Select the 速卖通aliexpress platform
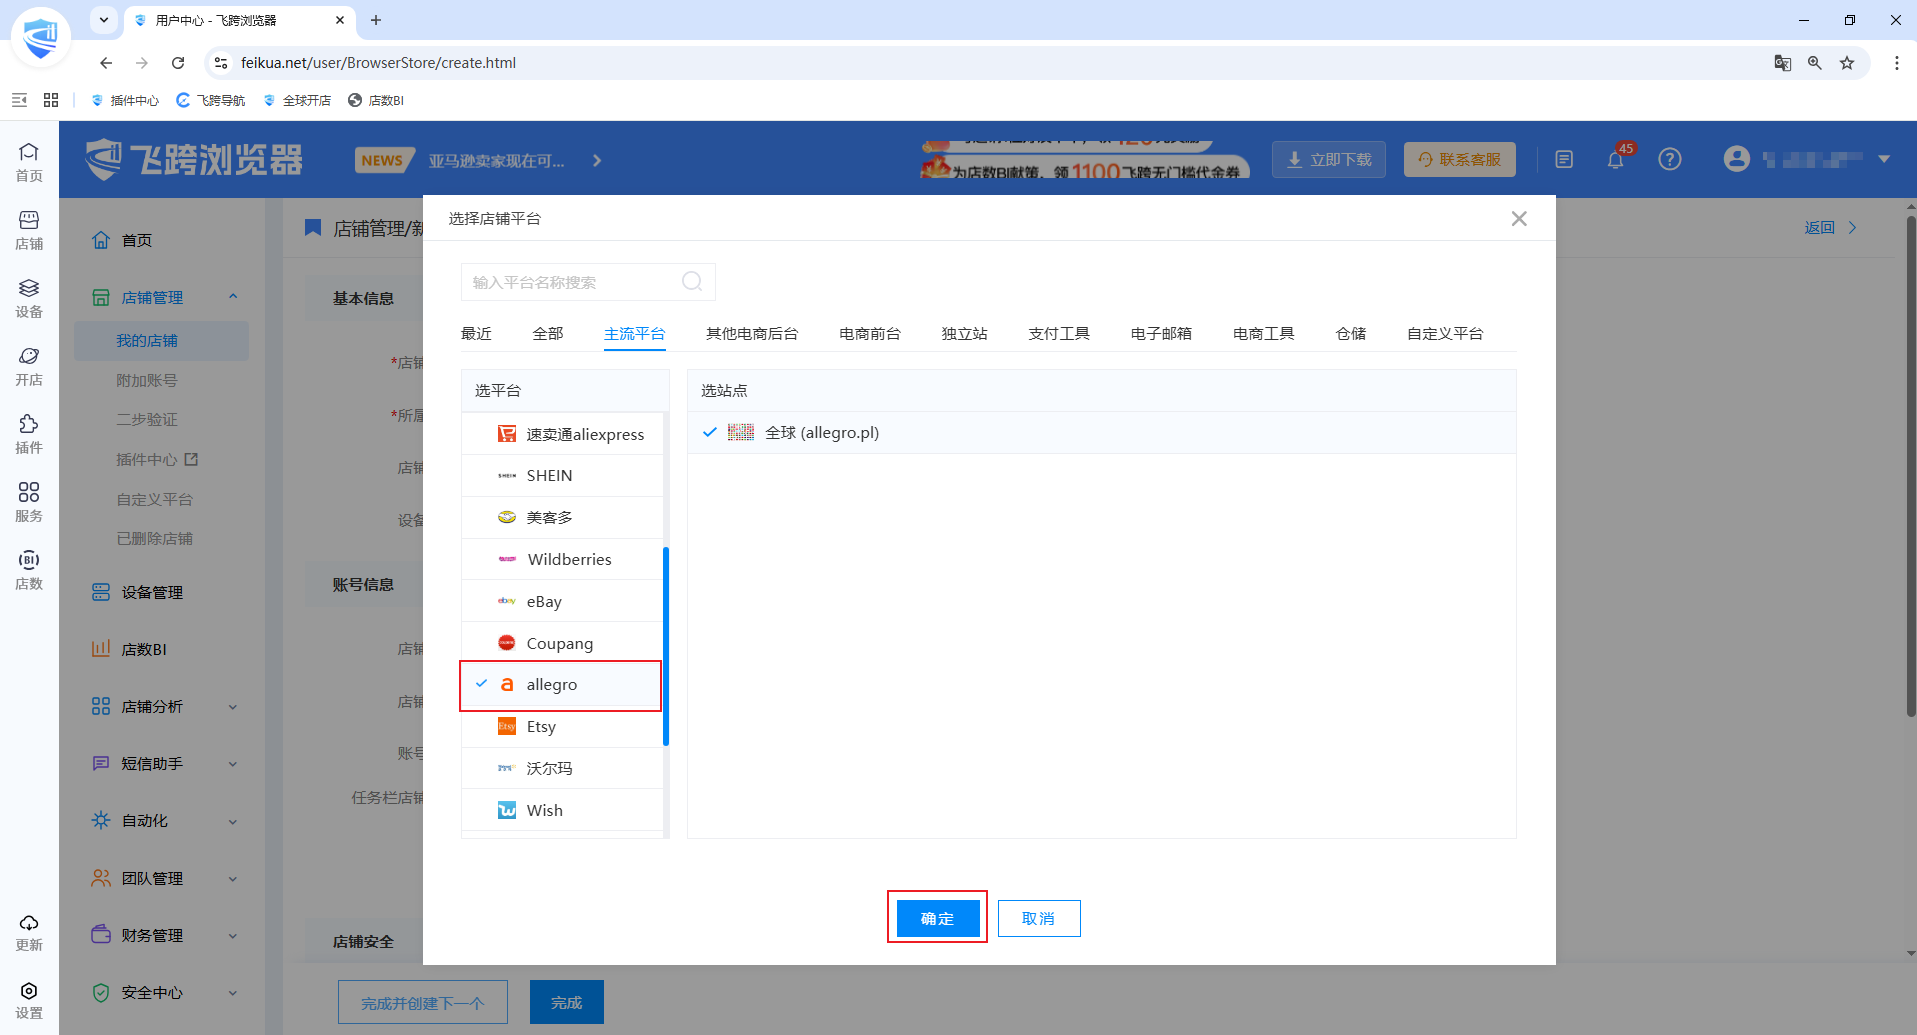Screen dimensions: 1917x1035 tap(561, 434)
